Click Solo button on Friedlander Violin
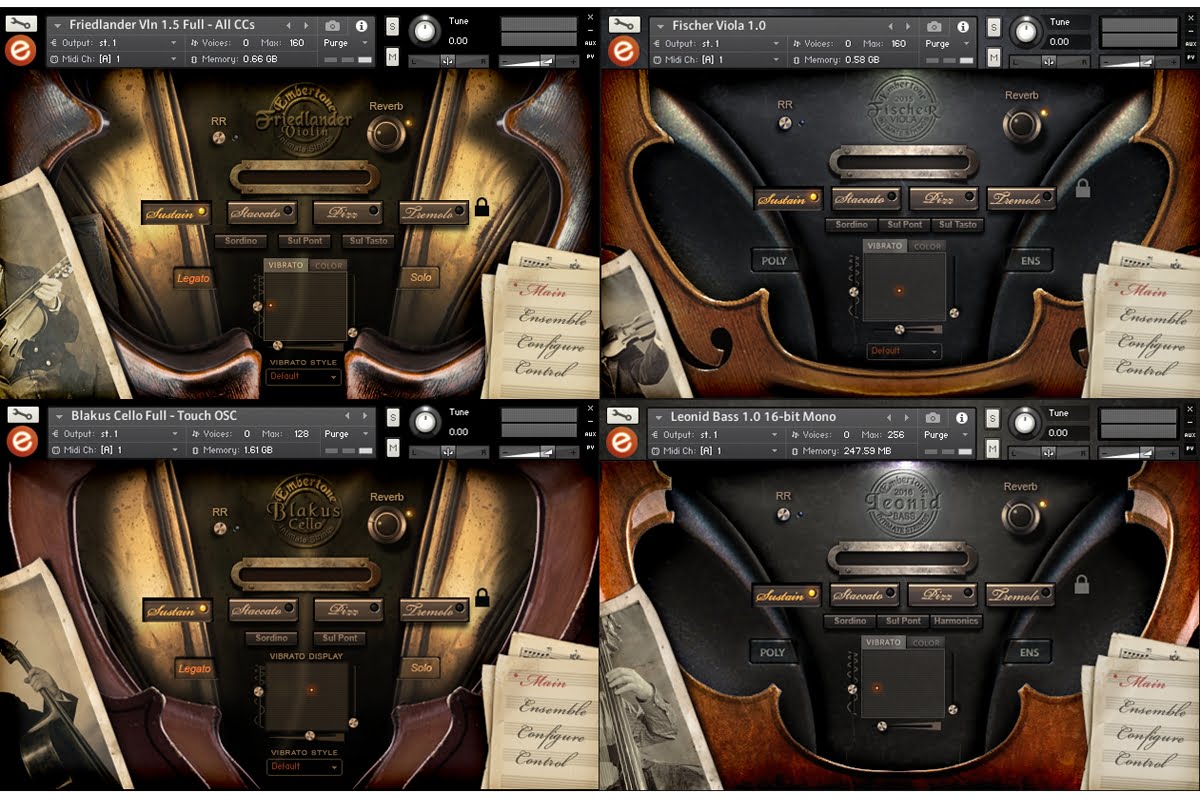This screenshot has height=800, width=1200. click(421, 277)
